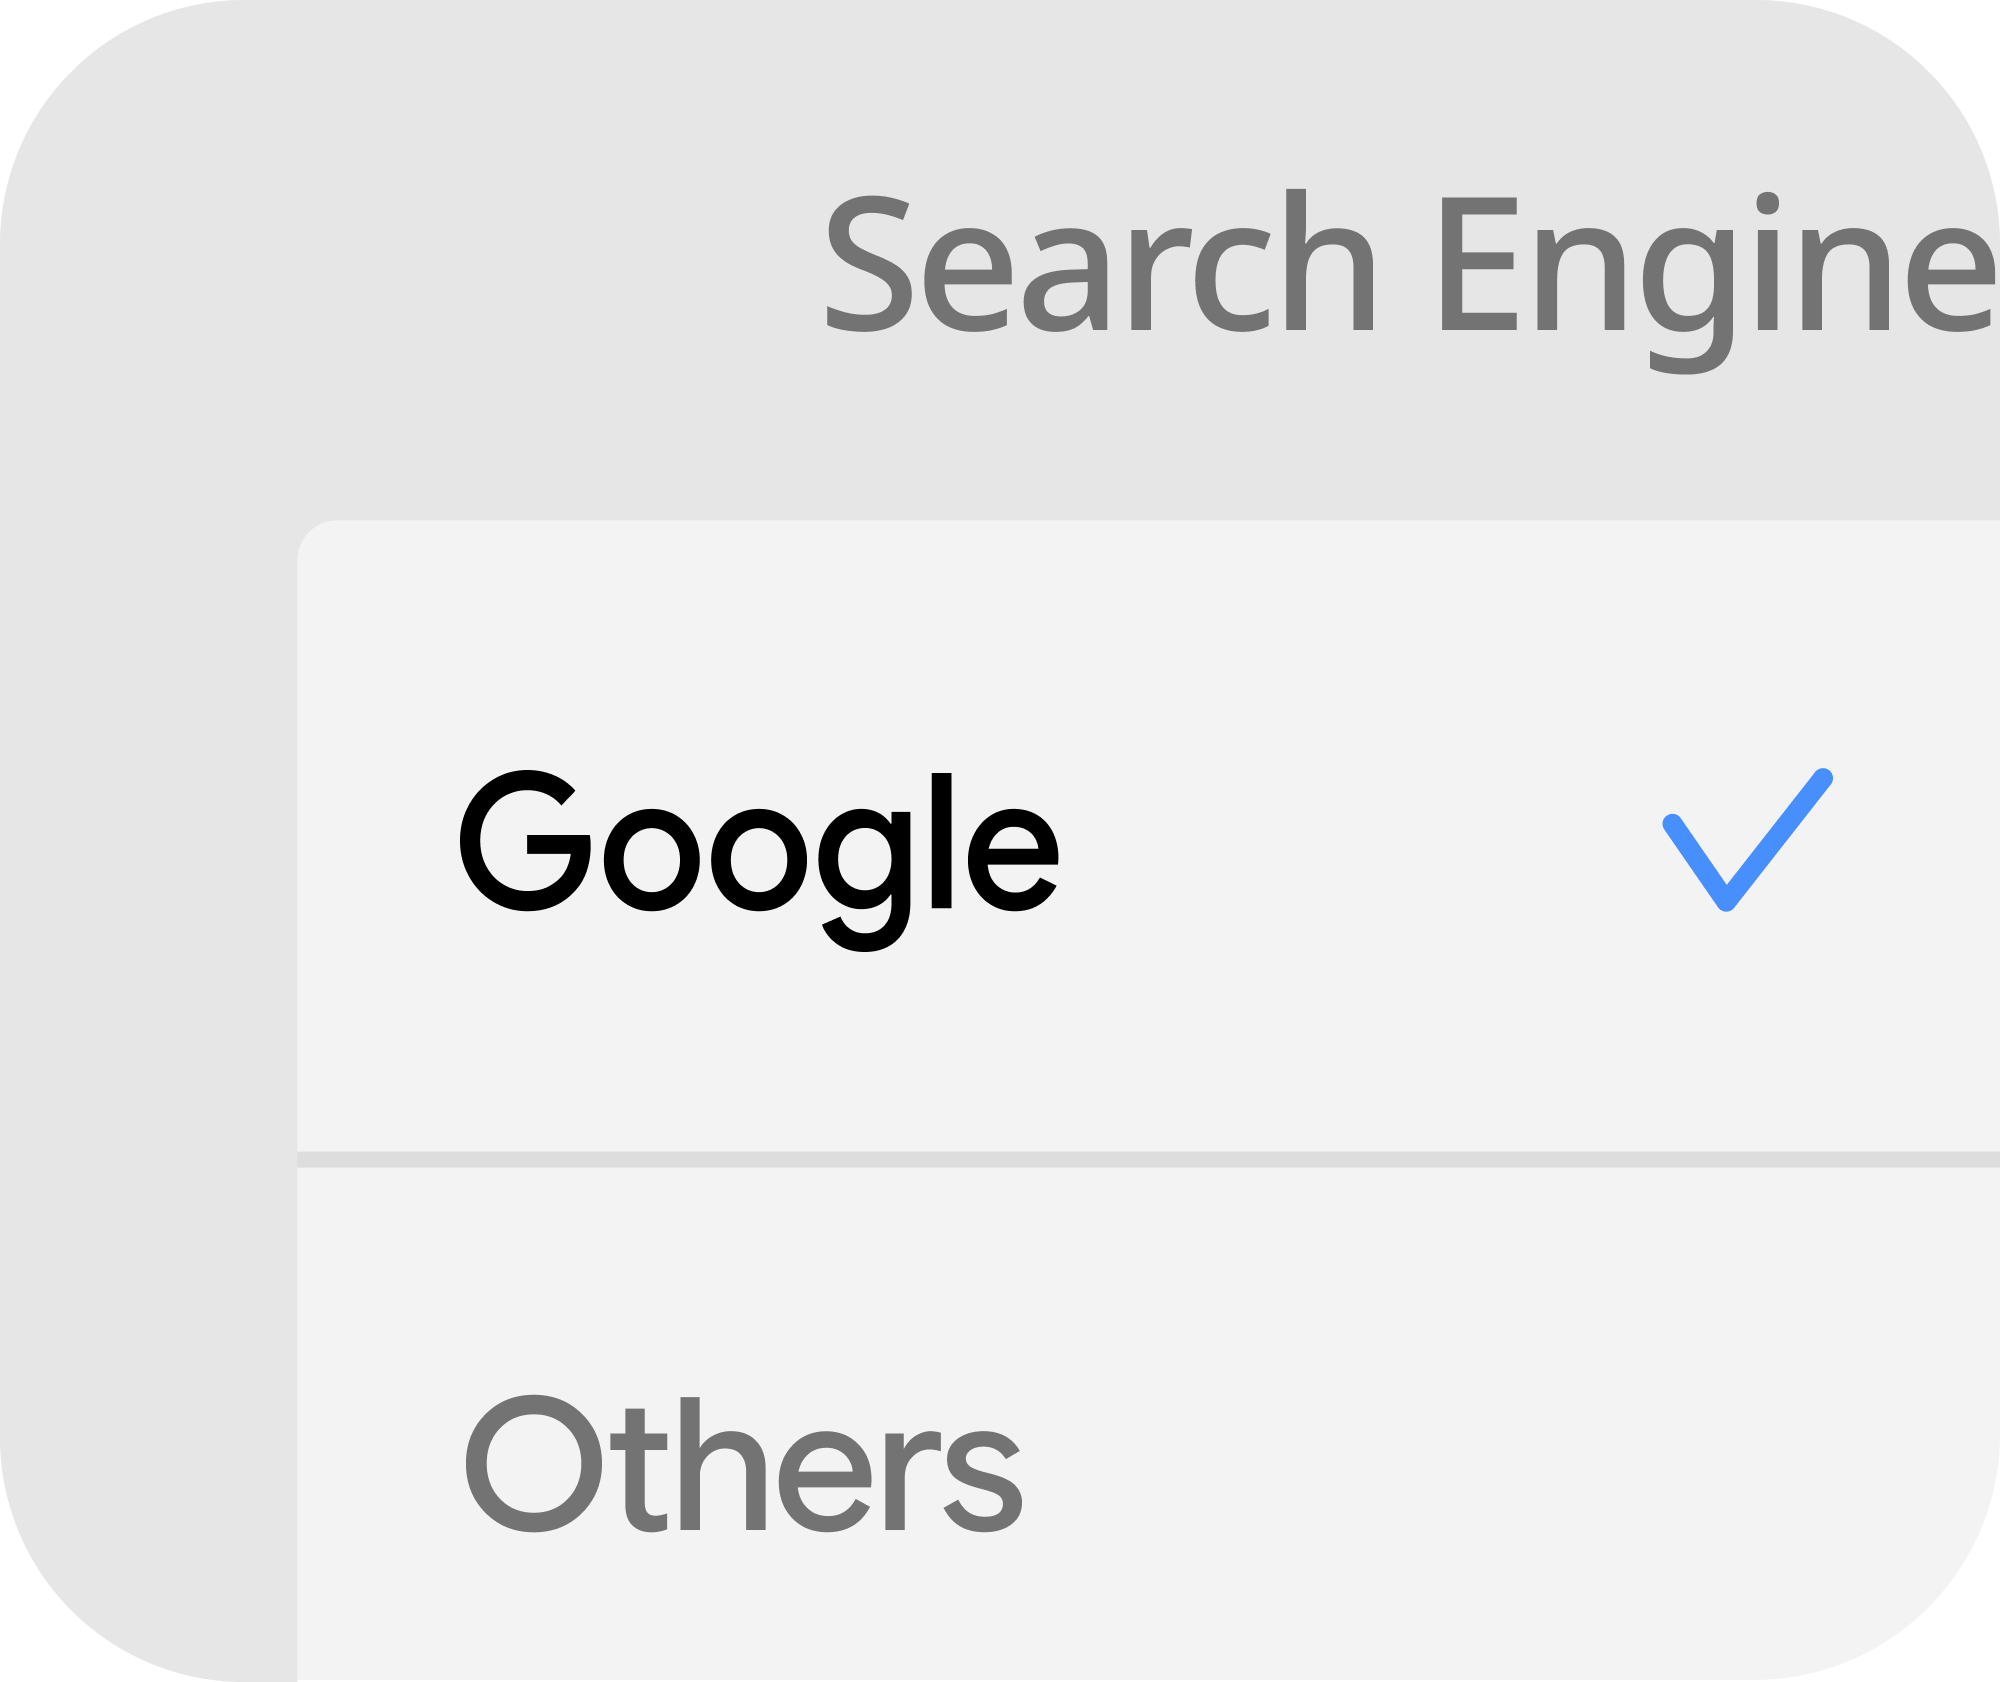Viewport: 2000px width, 1682px height.
Task: Select the row containing the blue tick
Action: [1148, 836]
